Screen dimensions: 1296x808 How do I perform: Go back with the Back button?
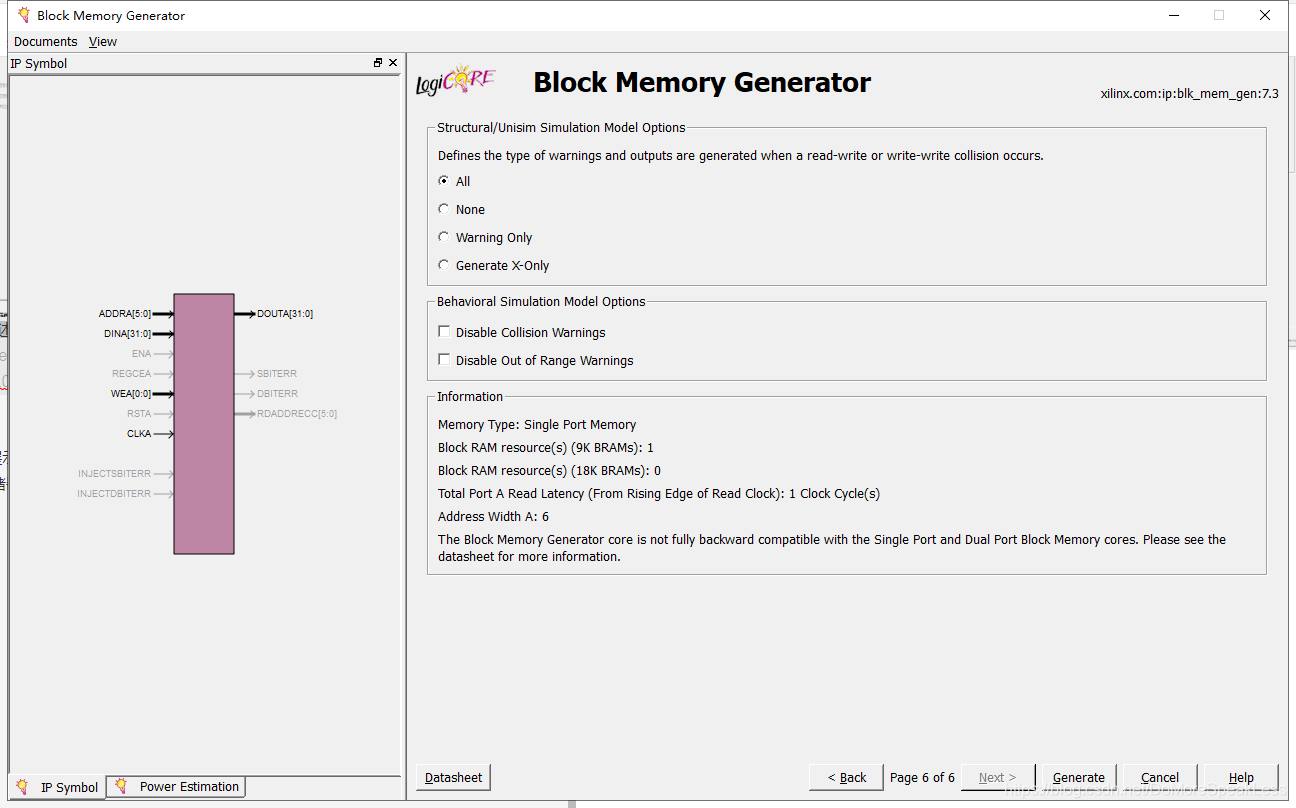coord(847,777)
